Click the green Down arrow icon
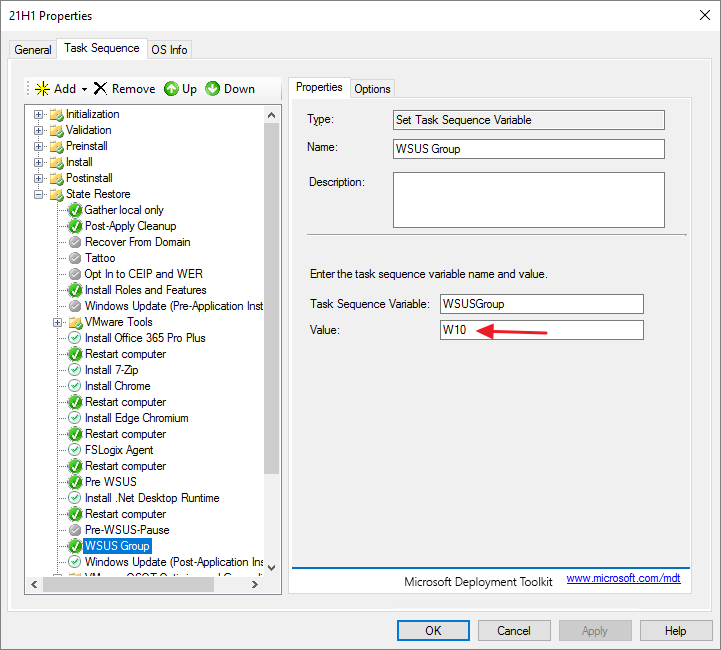Image resolution: width=721 pixels, height=650 pixels. [x=212, y=89]
